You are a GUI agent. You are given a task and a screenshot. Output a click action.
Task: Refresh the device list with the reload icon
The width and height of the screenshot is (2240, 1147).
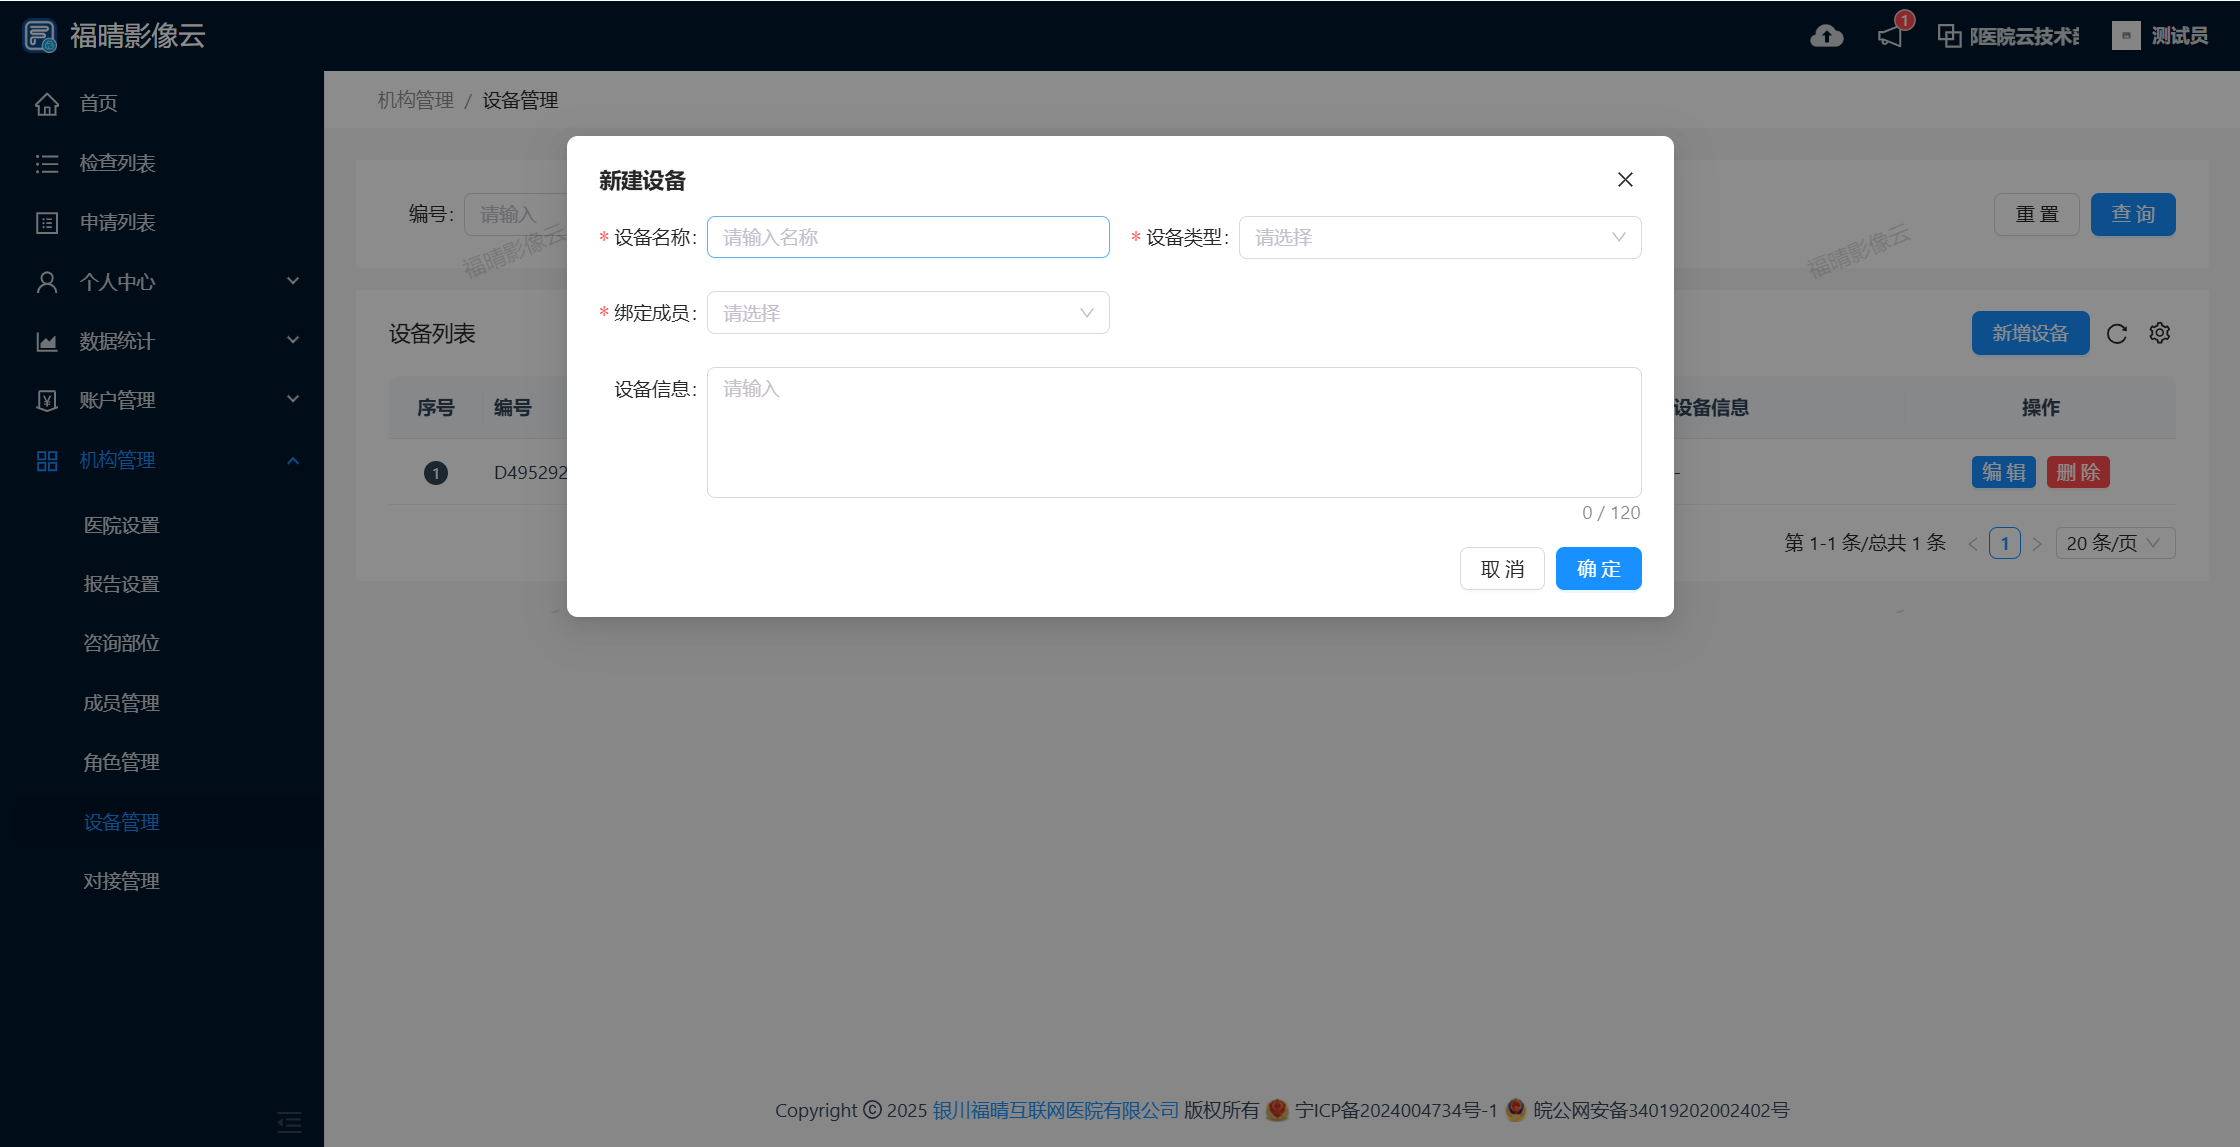coord(2117,333)
